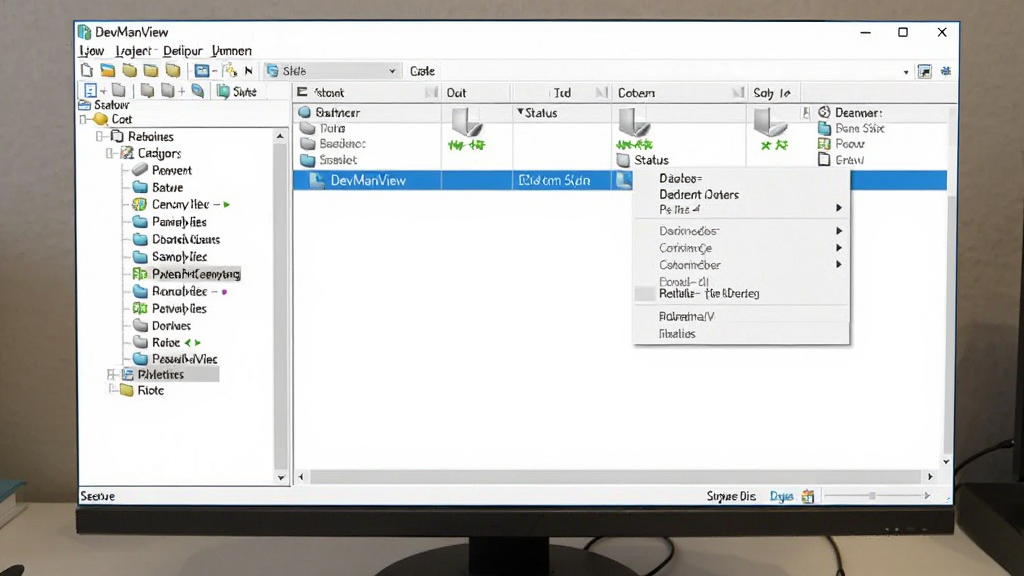
Task: Click the blue gear-like icon at far right of toolbar
Action: 946,71
